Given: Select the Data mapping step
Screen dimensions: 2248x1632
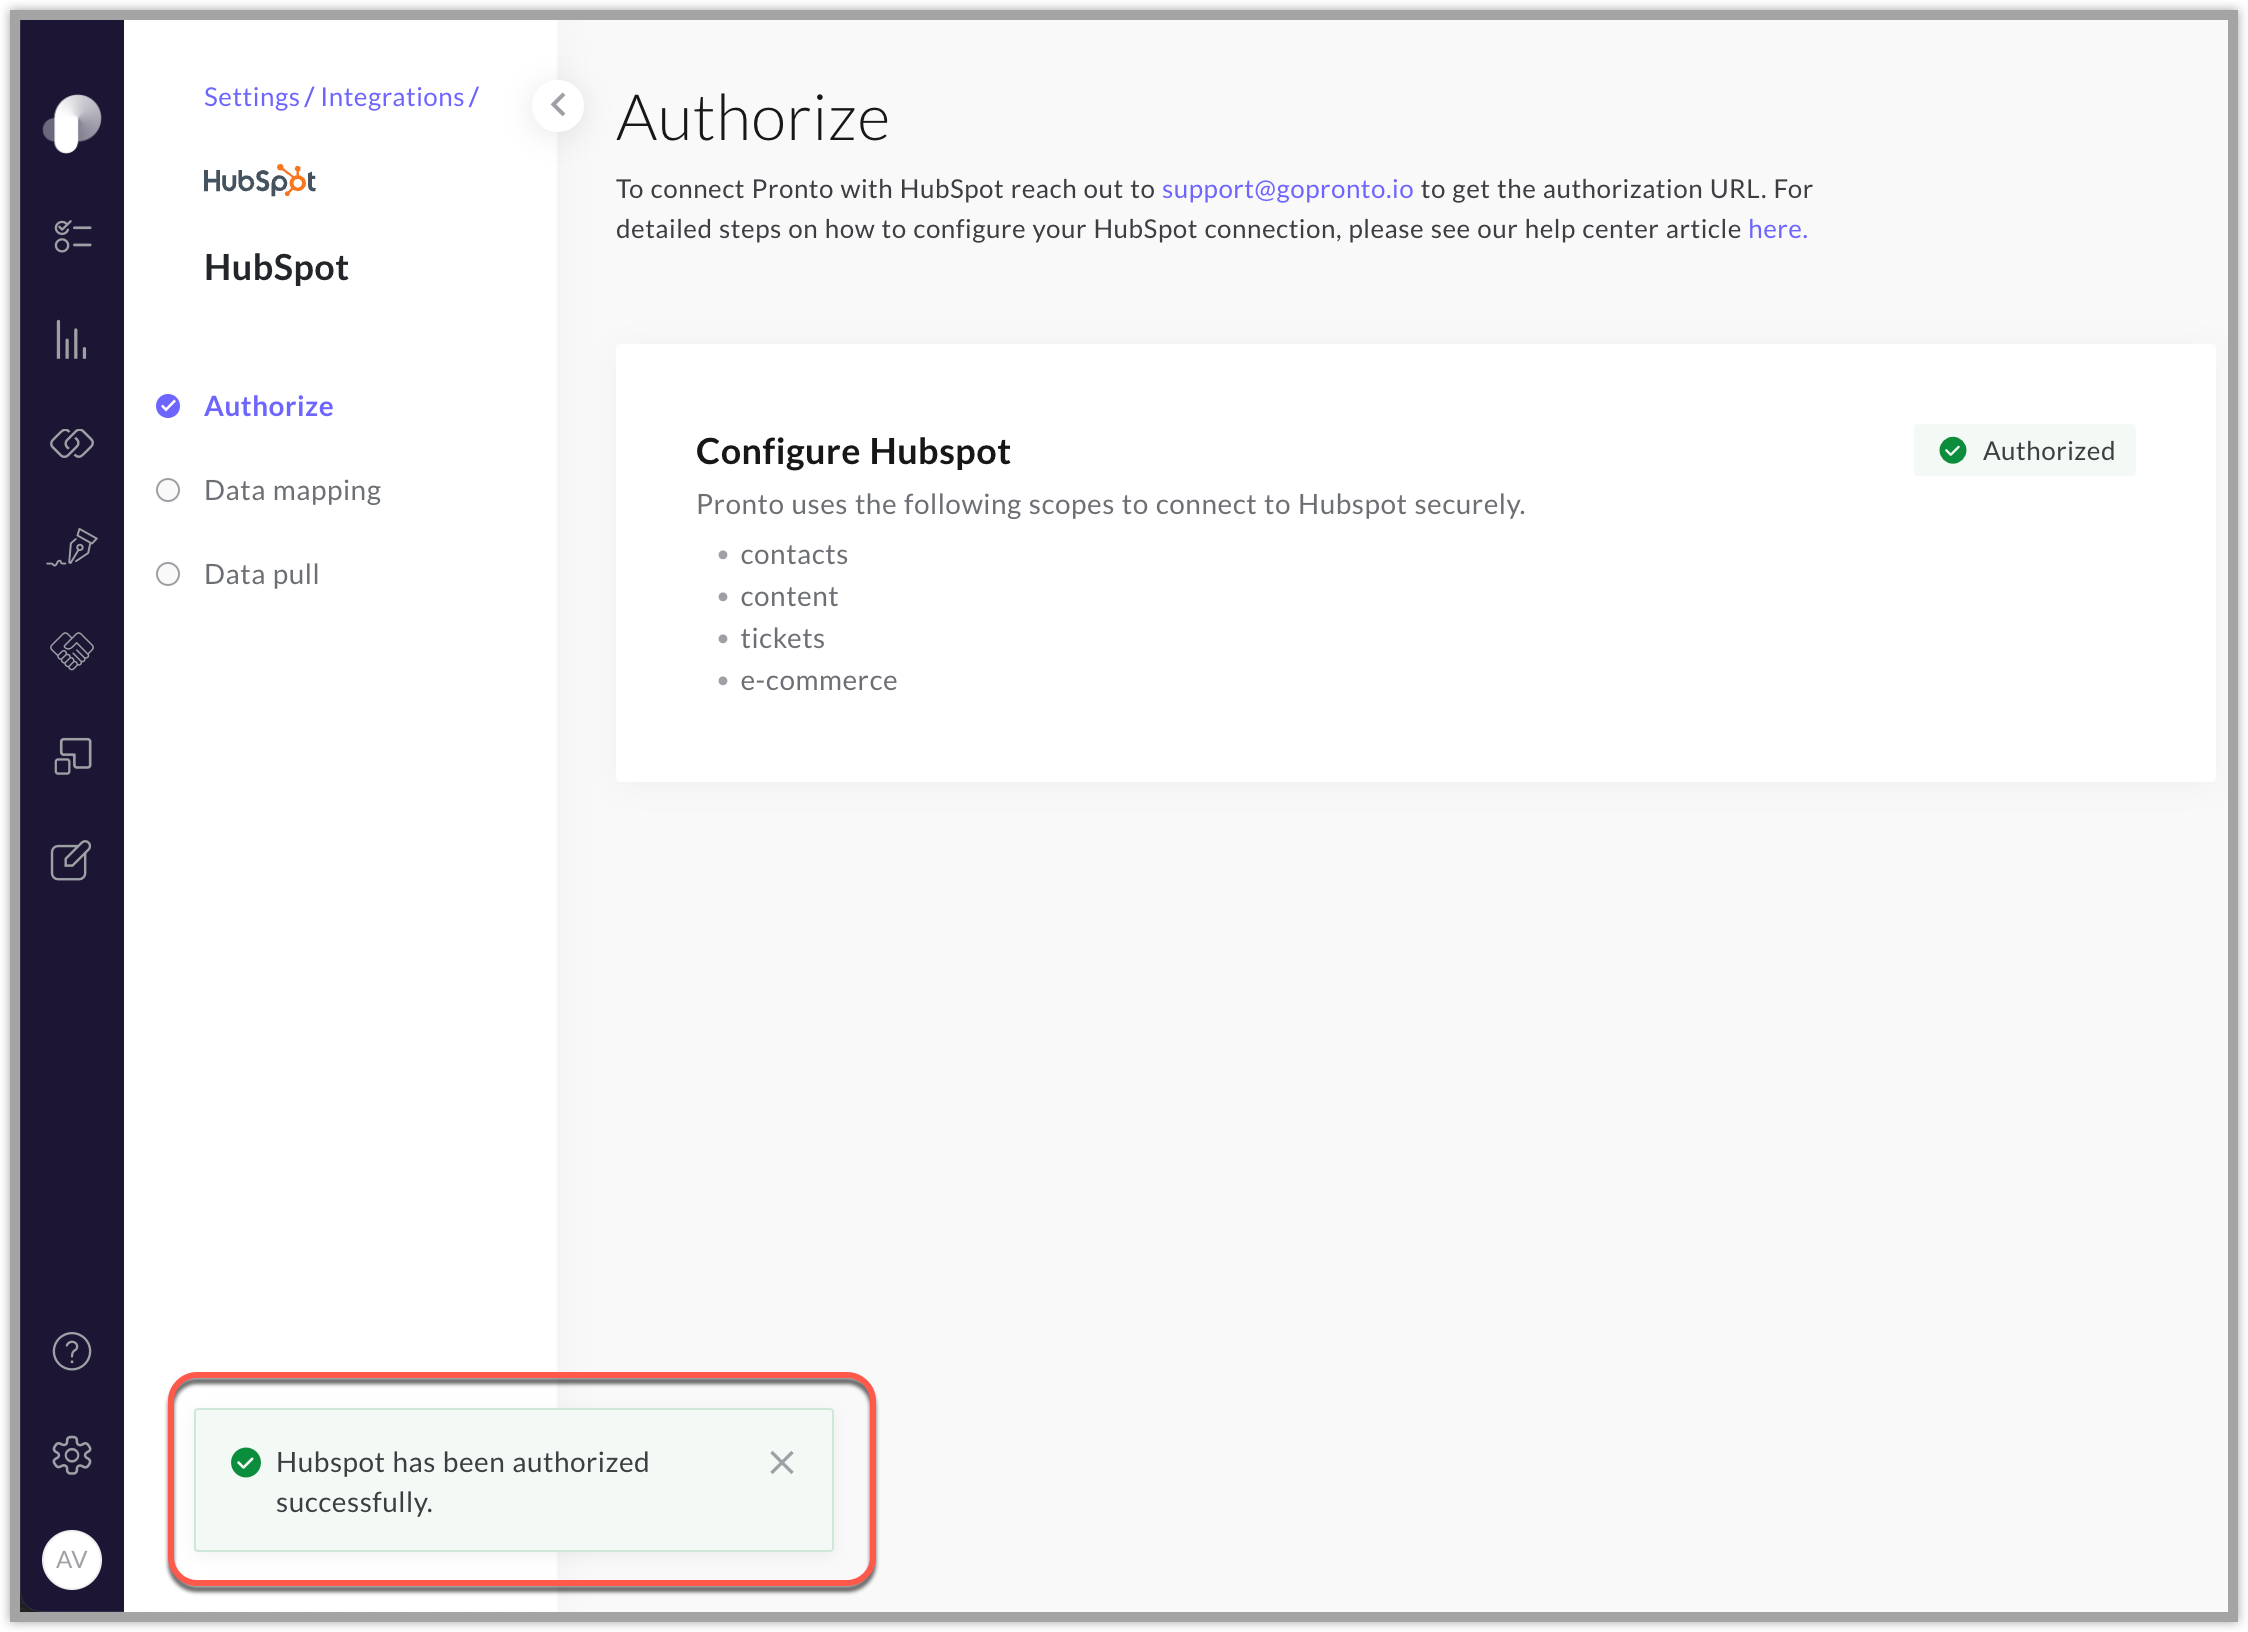Looking at the screenshot, I should (292, 491).
